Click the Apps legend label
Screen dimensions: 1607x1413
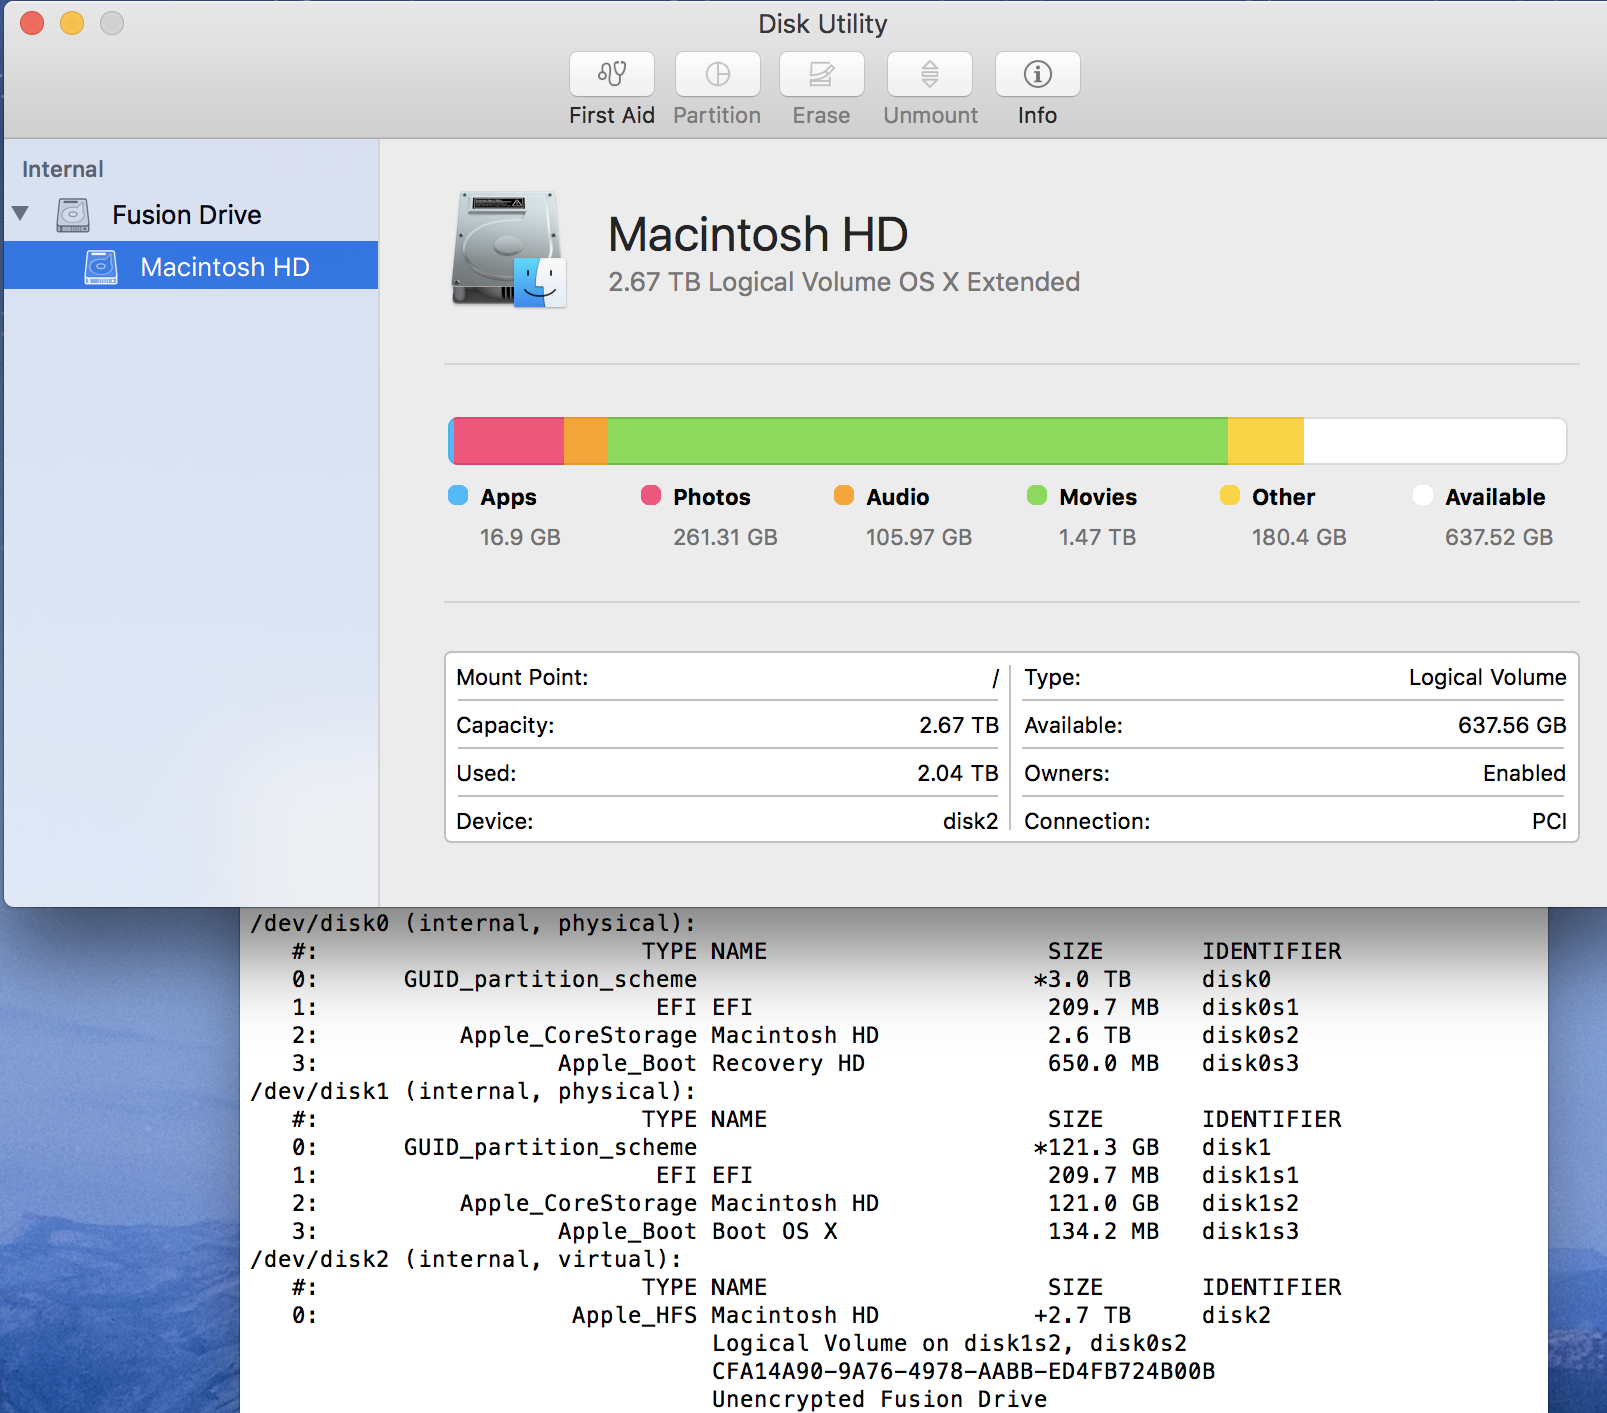(x=508, y=497)
